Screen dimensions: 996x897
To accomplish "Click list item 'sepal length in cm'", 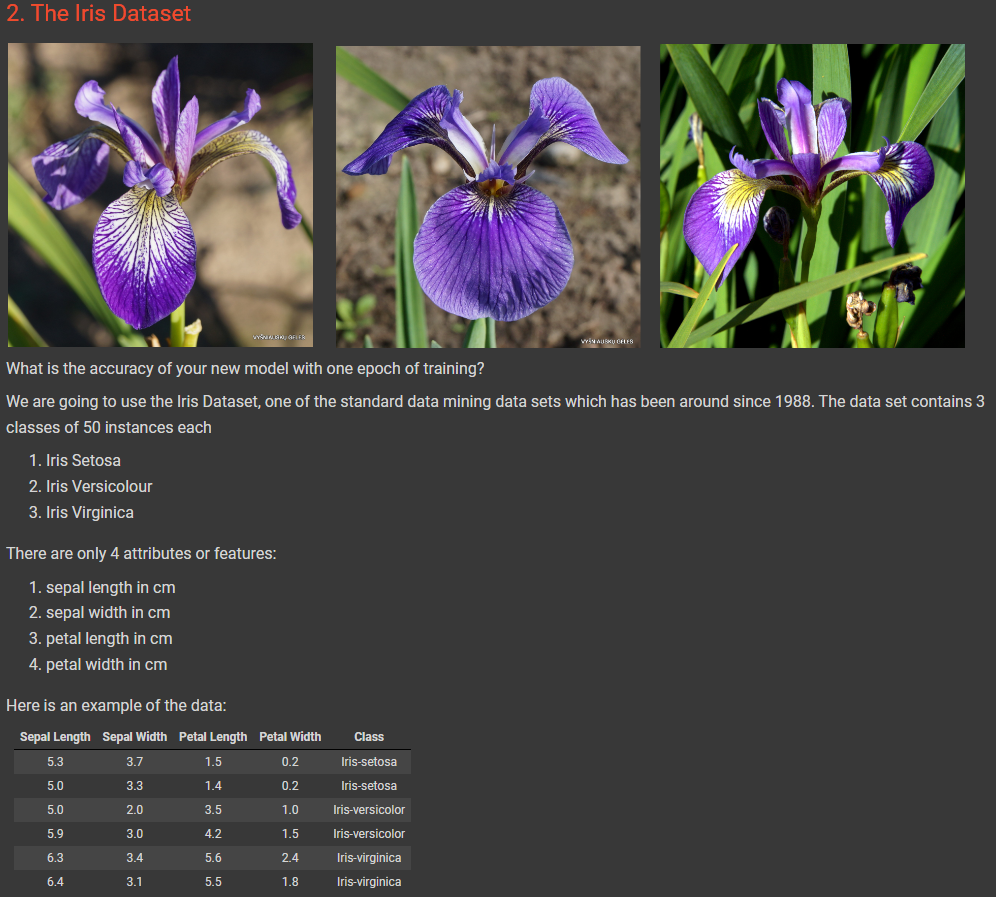I will tap(111, 588).
